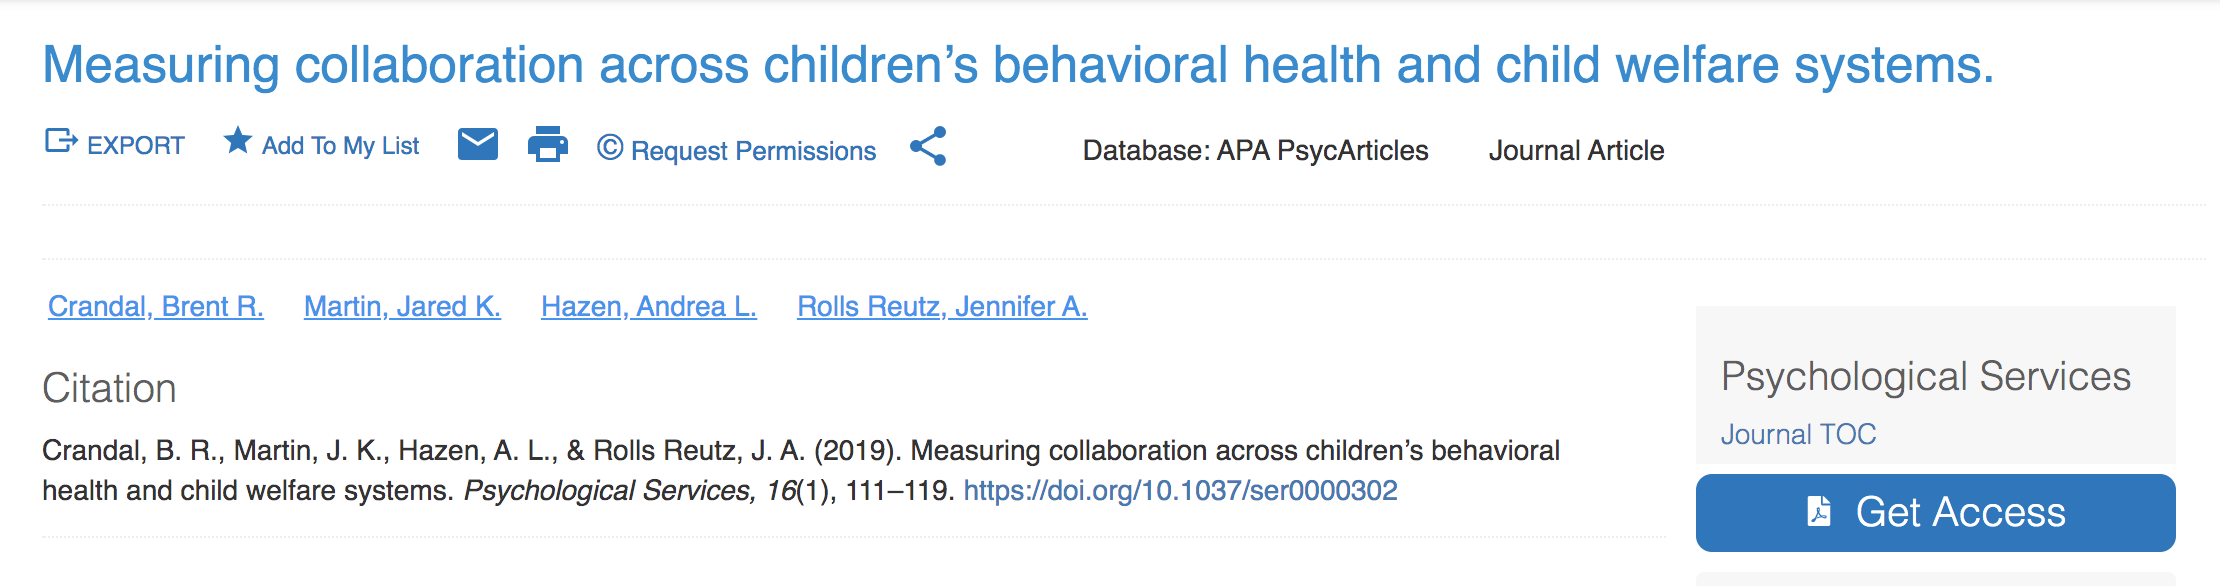Choose Add To My List text
This screenshot has width=2220, height=586.
point(341,146)
